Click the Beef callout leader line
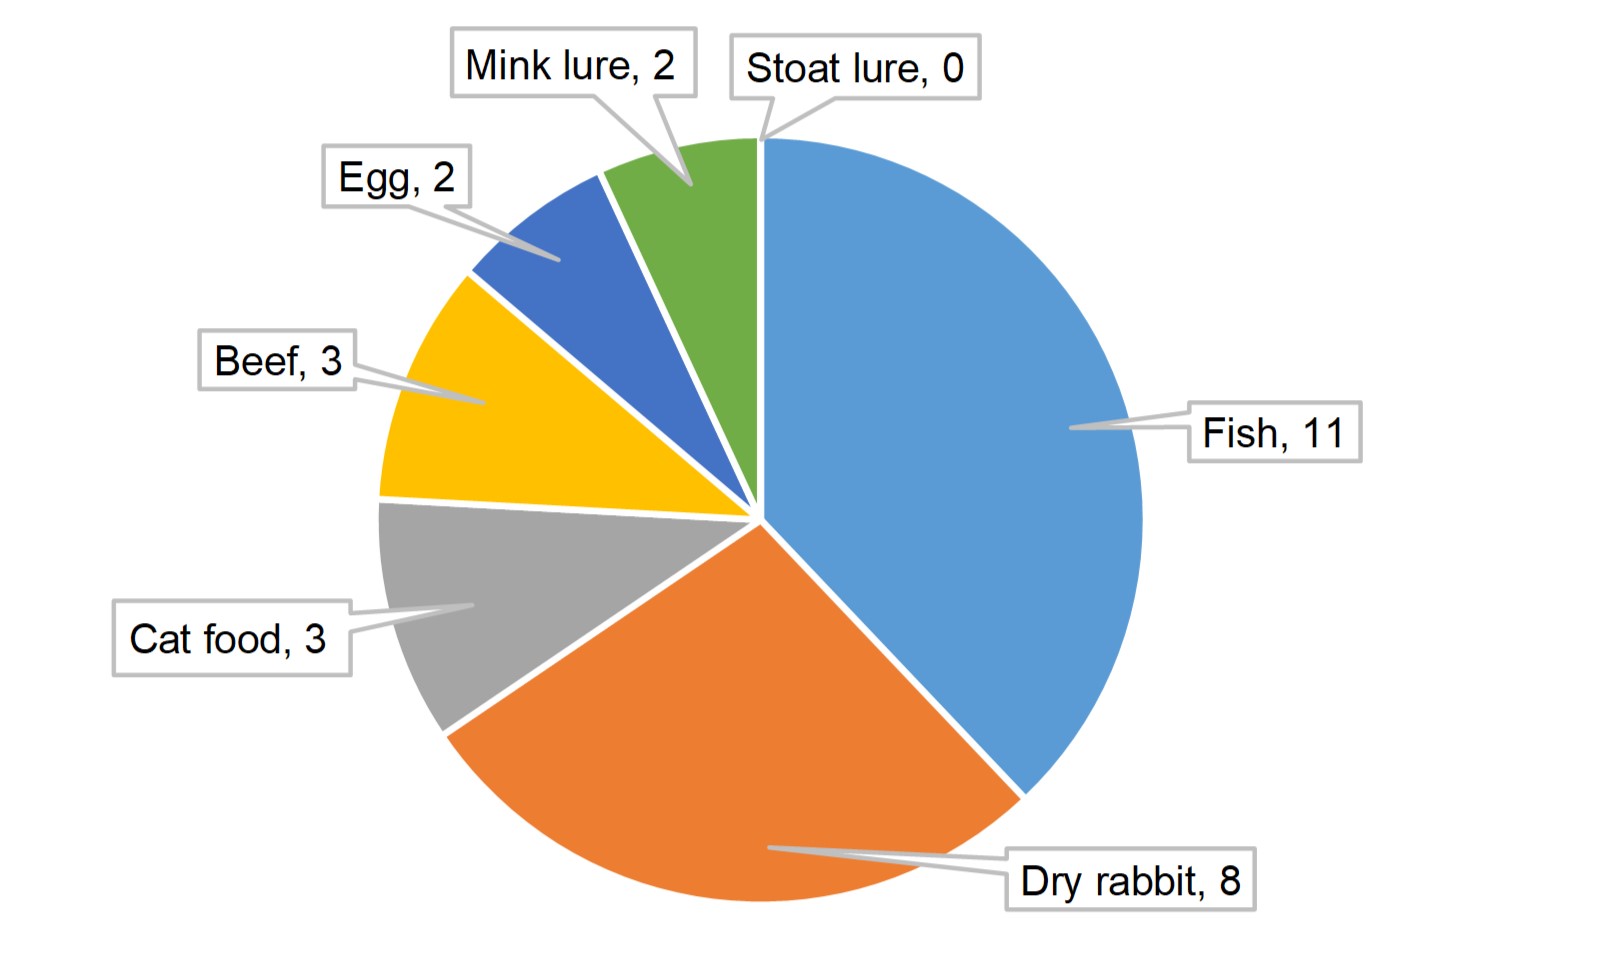 coord(420,385)
